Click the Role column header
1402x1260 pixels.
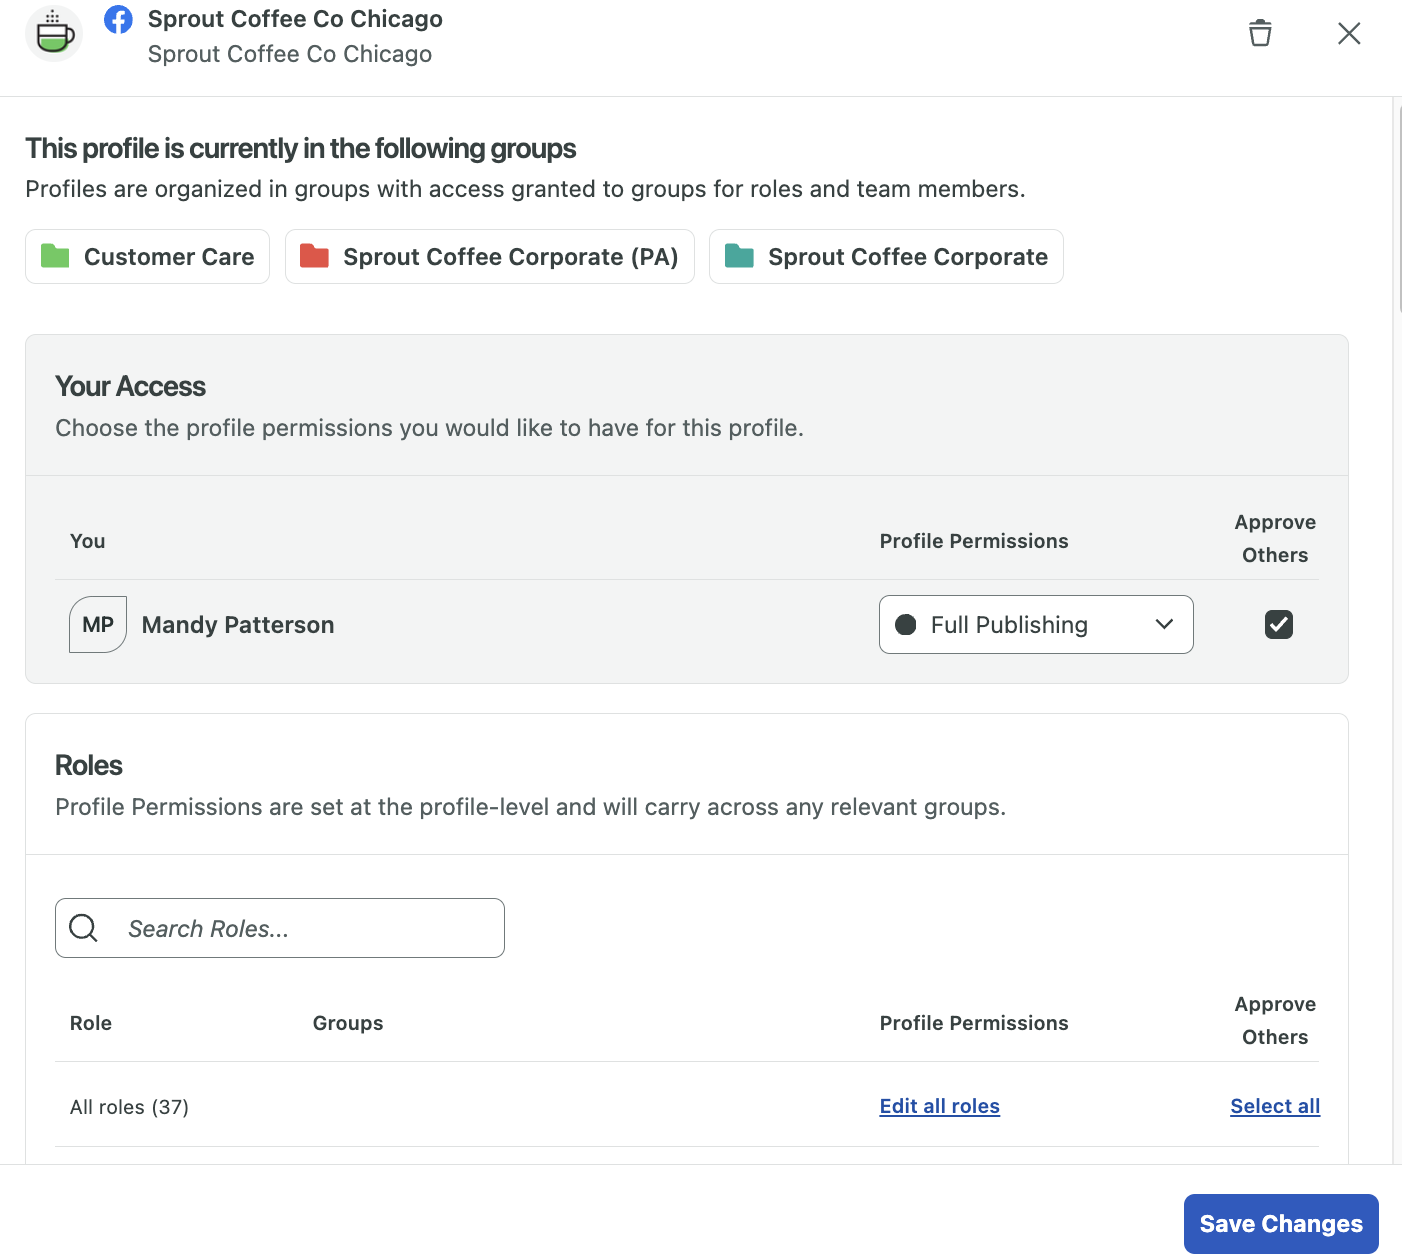pos(91,1023)
